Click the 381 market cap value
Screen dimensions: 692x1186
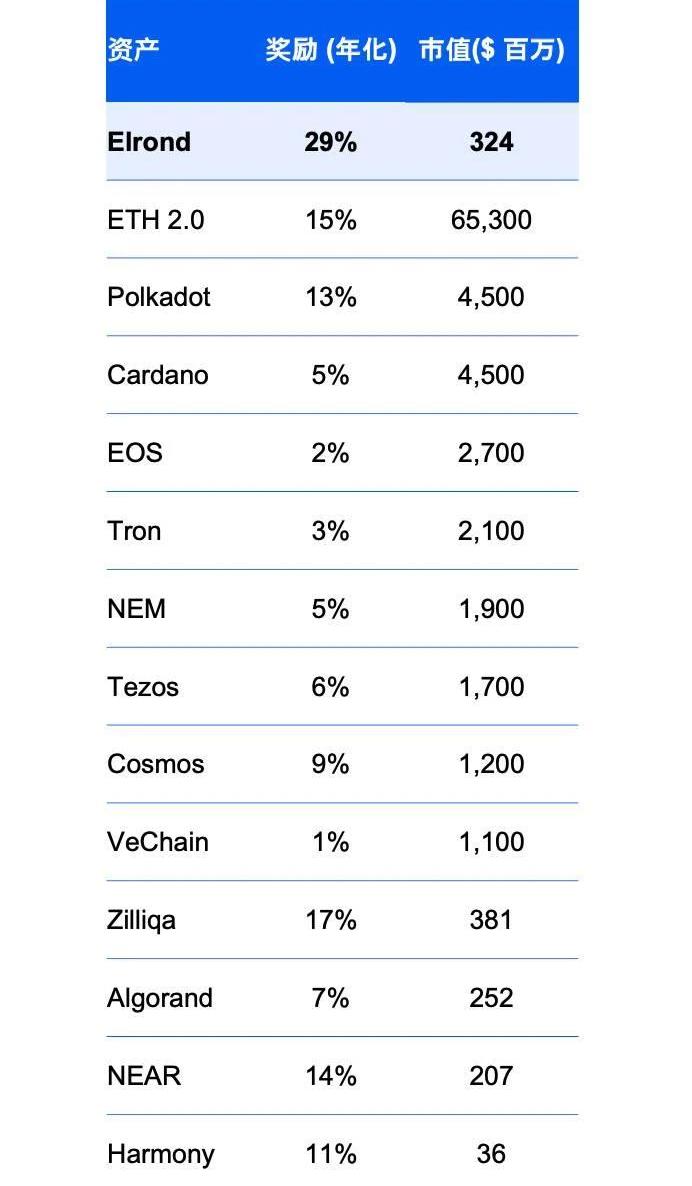coord(492,920)
